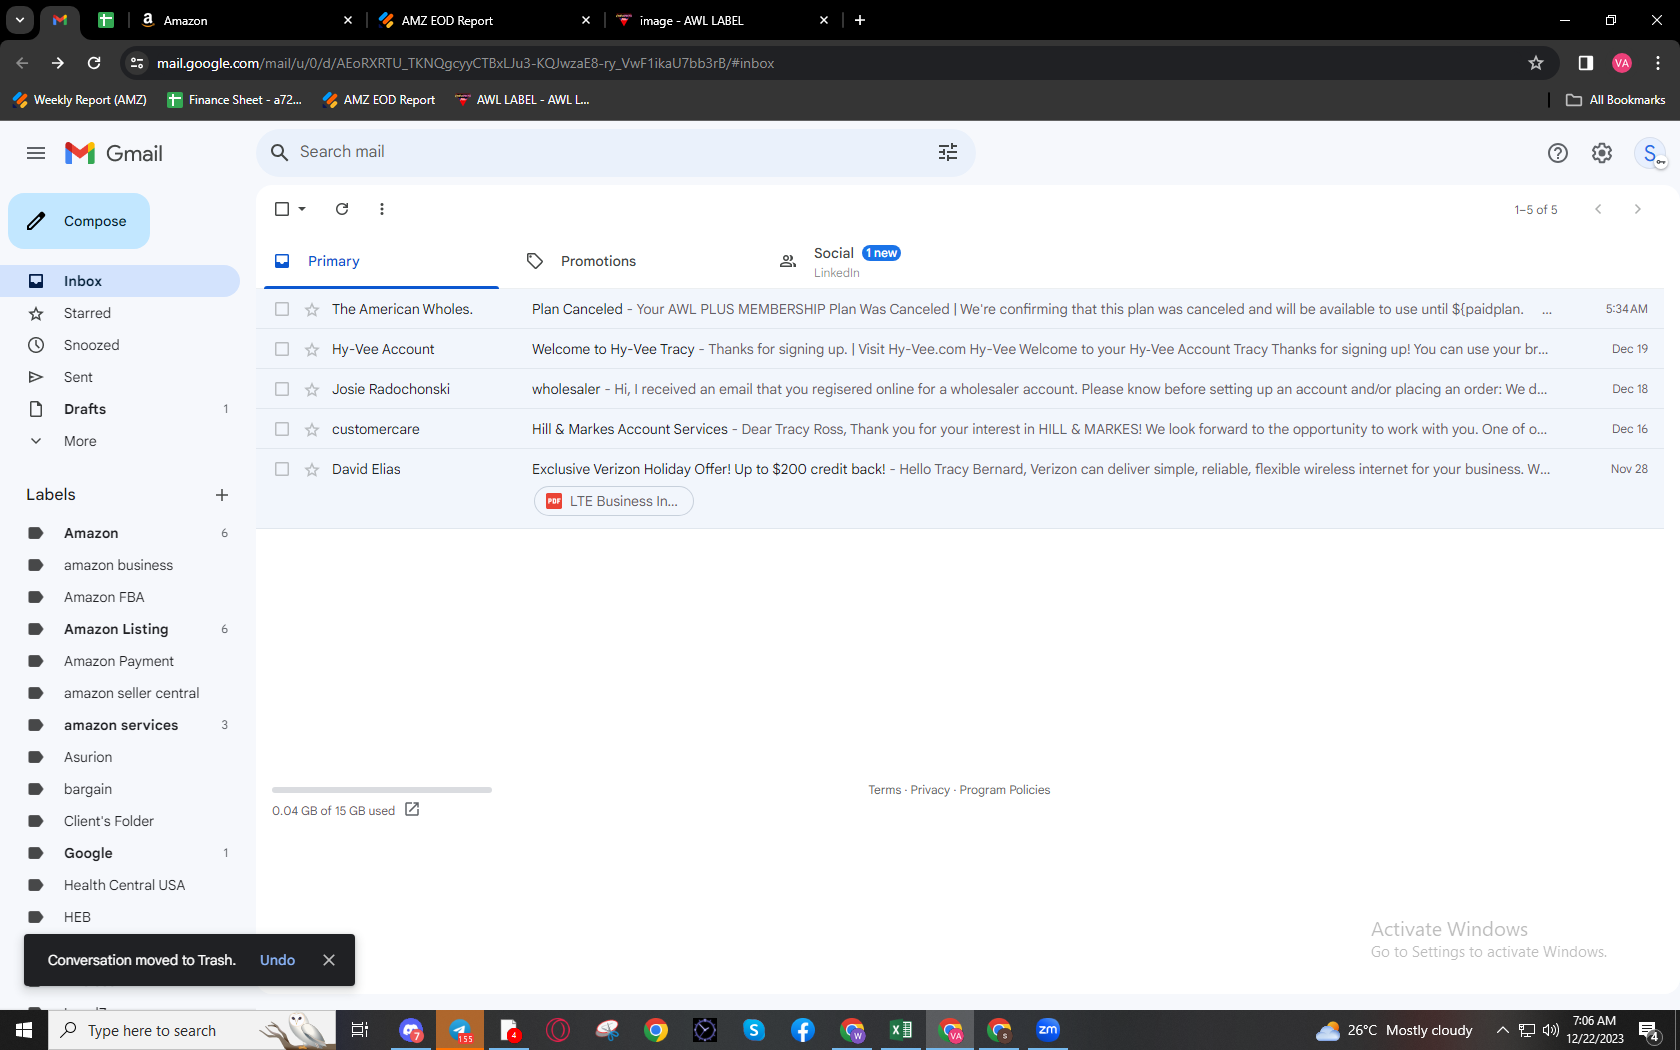Click the storage usage progress bar
This screenshot has height=1050, width=1680.
382,790
